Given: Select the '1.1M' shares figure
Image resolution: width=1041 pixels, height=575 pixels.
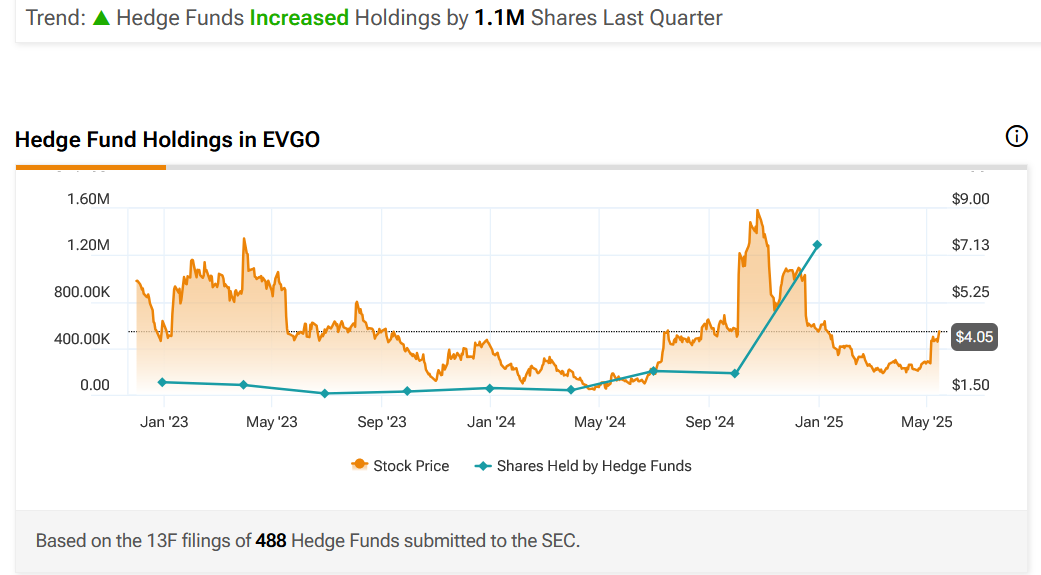Looking at the screenshot, I should (x=499, y=18).
